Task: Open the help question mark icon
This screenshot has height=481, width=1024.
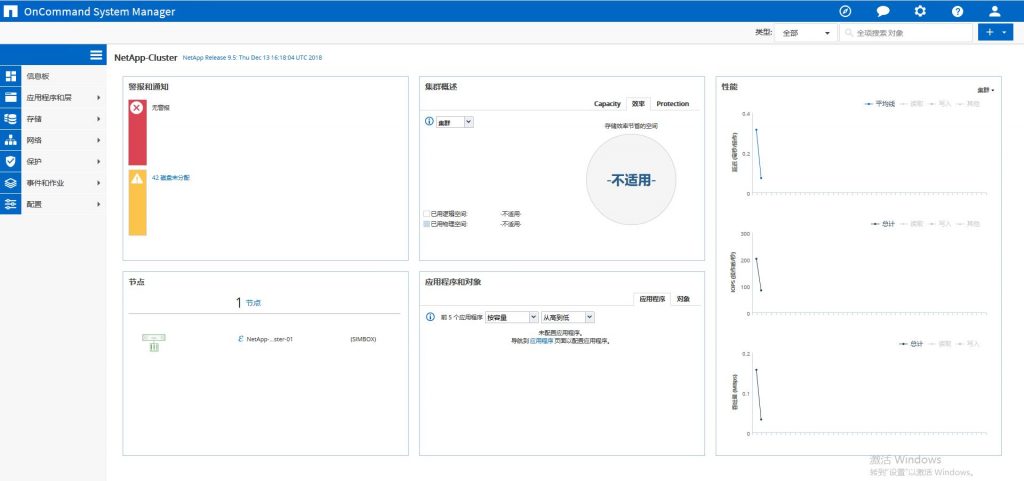Action: pos(957,11)
